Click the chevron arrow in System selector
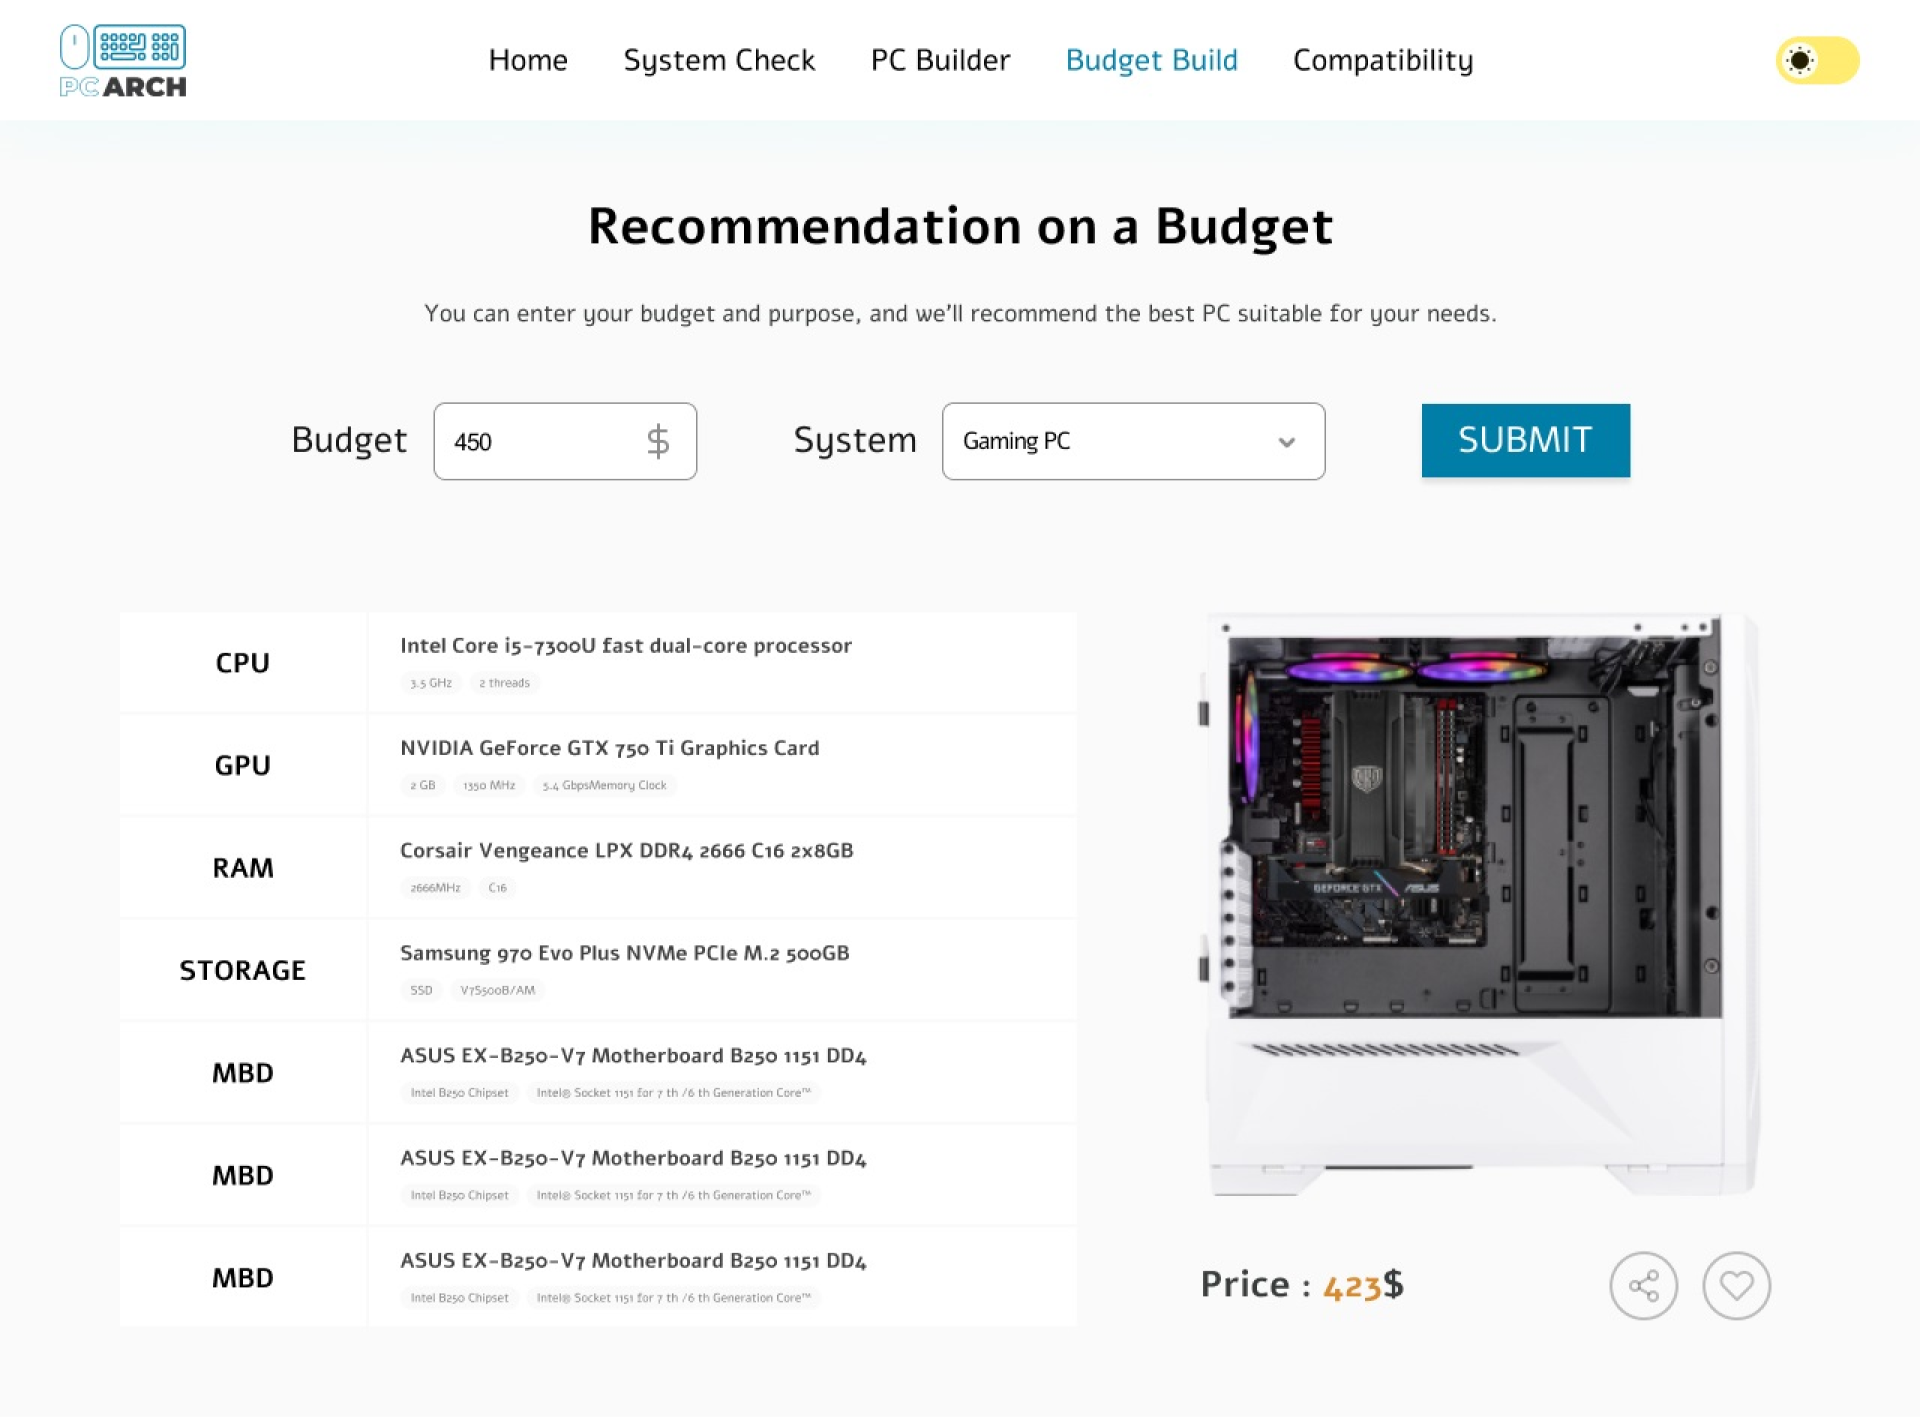1920x1417 pixels. pos(1286,442)
